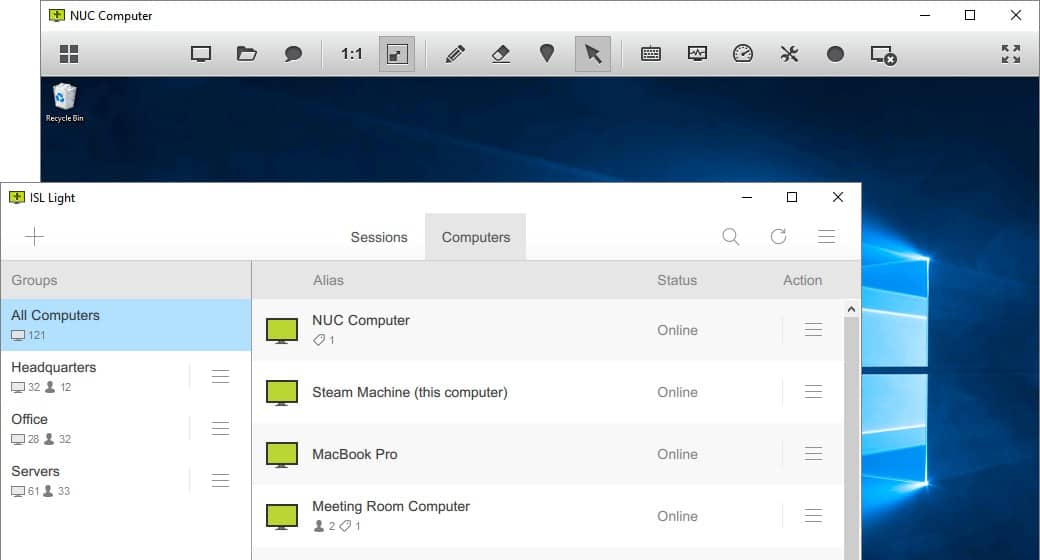Open action menu for NUC Computer row

813,330
